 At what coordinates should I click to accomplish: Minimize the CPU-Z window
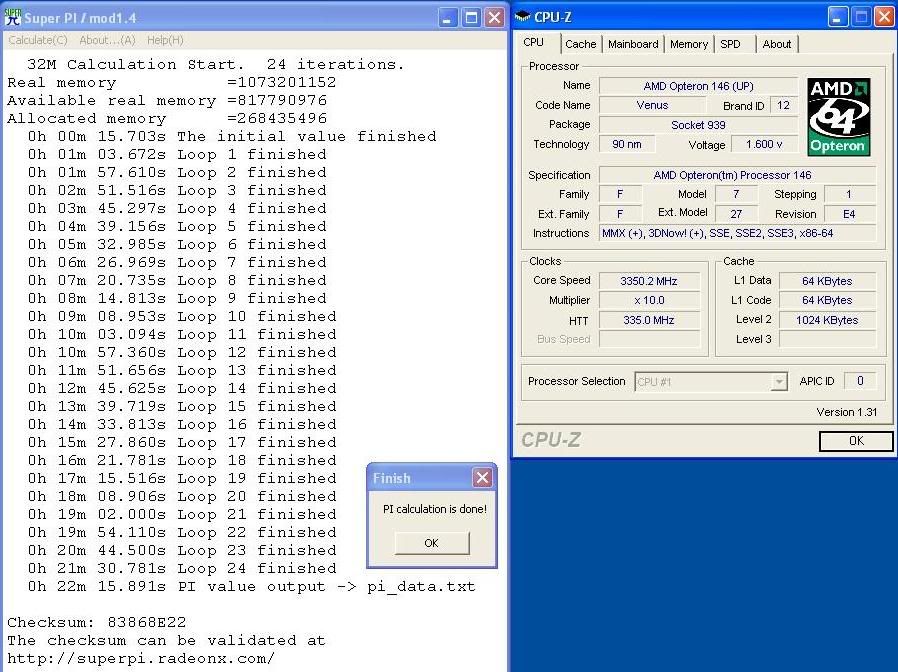tap(837, 17)
